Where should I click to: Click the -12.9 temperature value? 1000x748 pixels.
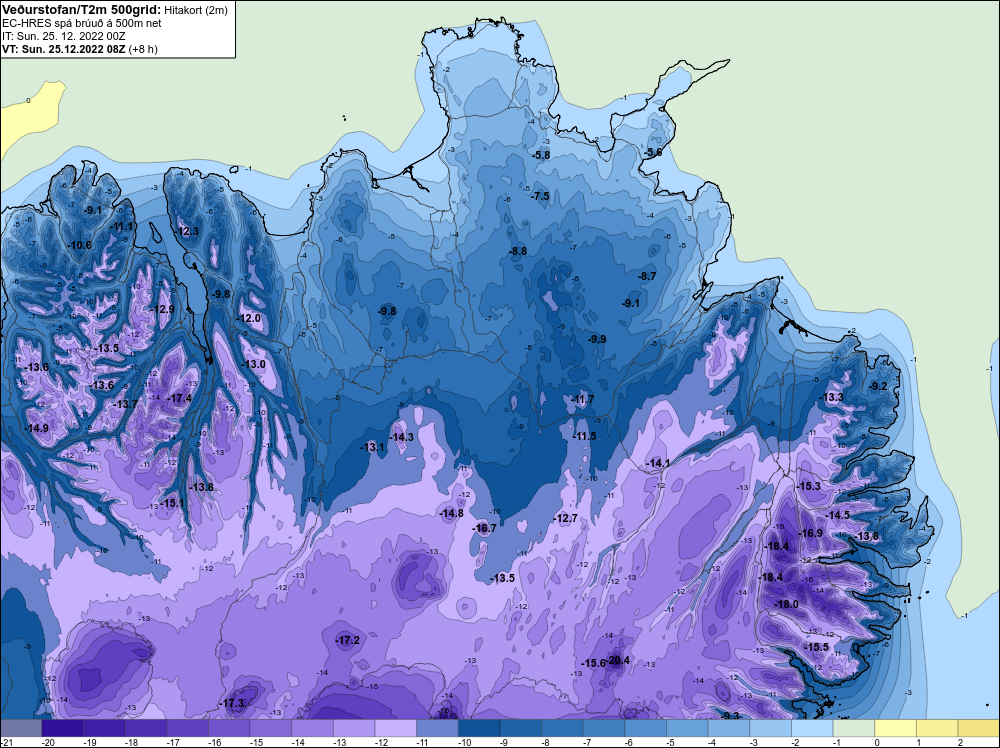pyautogui.click(x=163, y=309)
